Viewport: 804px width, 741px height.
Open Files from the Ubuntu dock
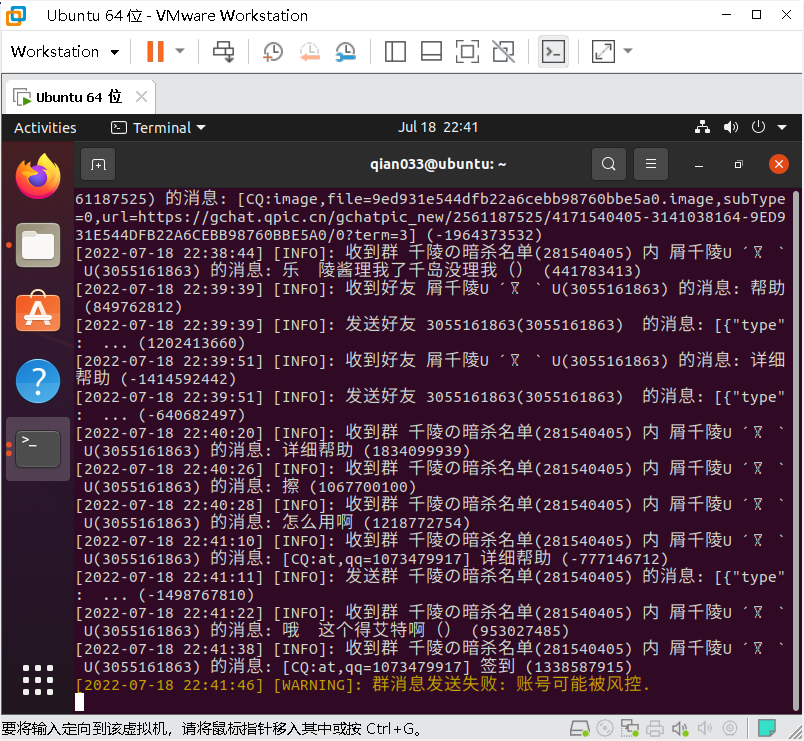tap(38, 245)
